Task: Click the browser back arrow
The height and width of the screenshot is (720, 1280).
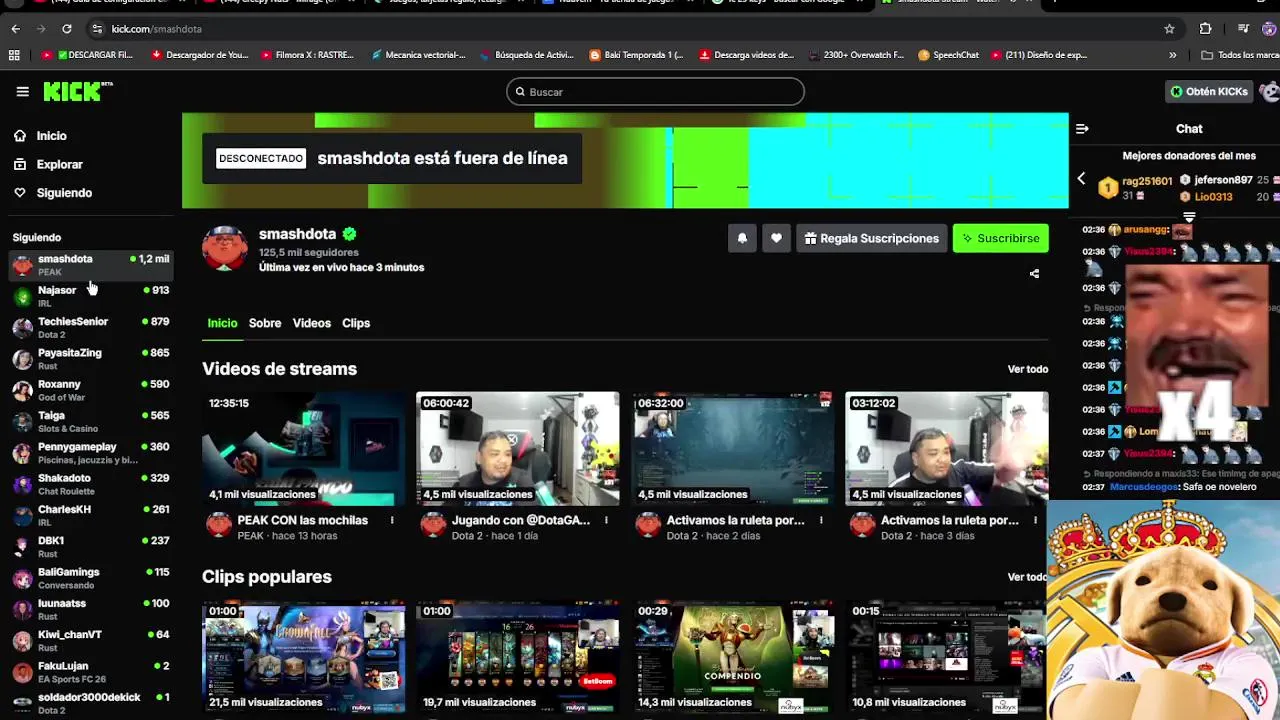Action: coord(15,29)
